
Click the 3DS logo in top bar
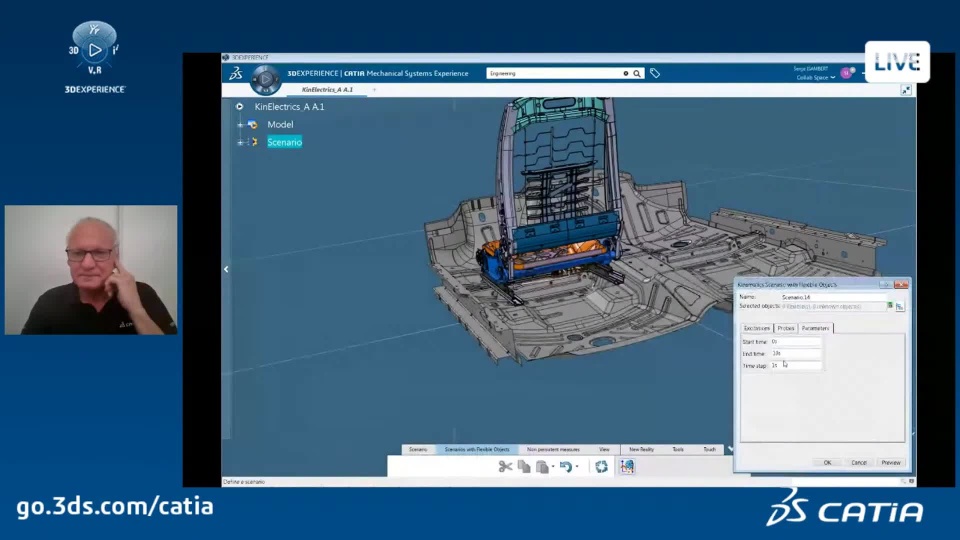pyautogui.click(x=236, y=74)
